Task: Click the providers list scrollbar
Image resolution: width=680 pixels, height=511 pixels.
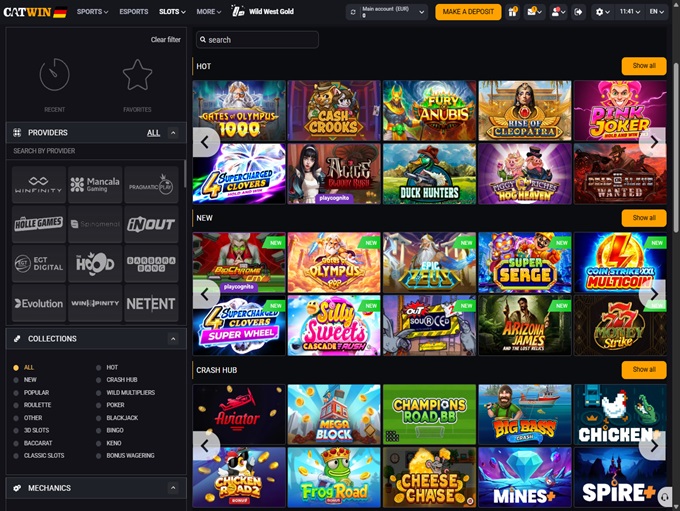Action: (185, 174)
